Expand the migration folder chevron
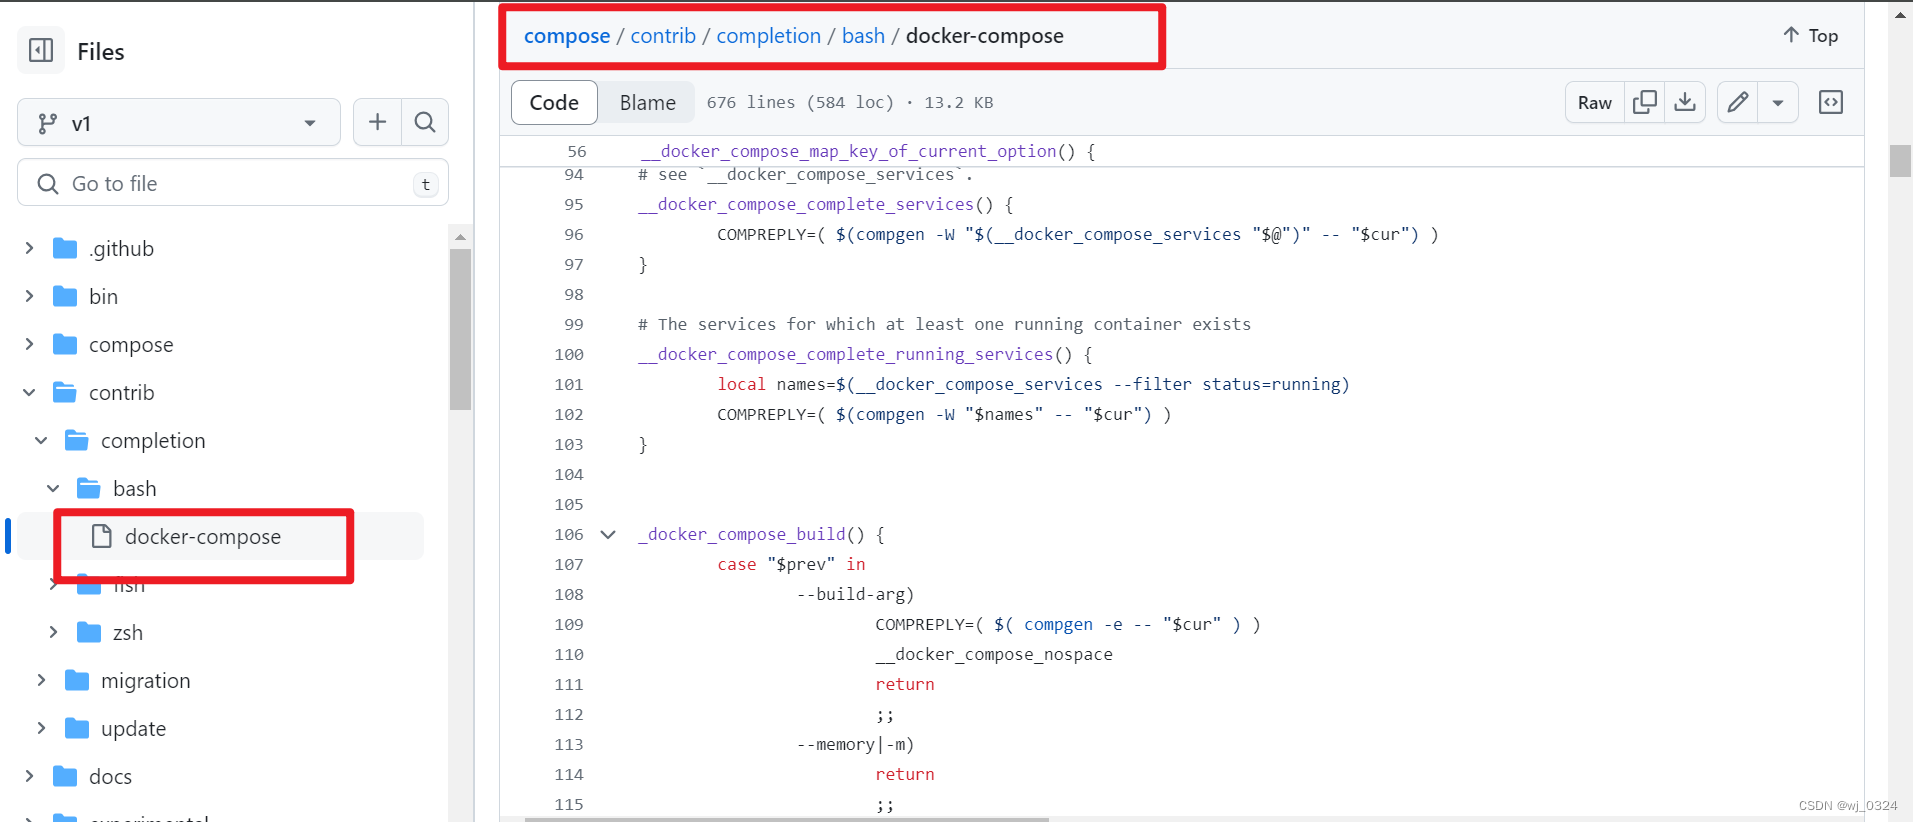Viewport: 1913px width, 822px height. [x=41, y=680]
